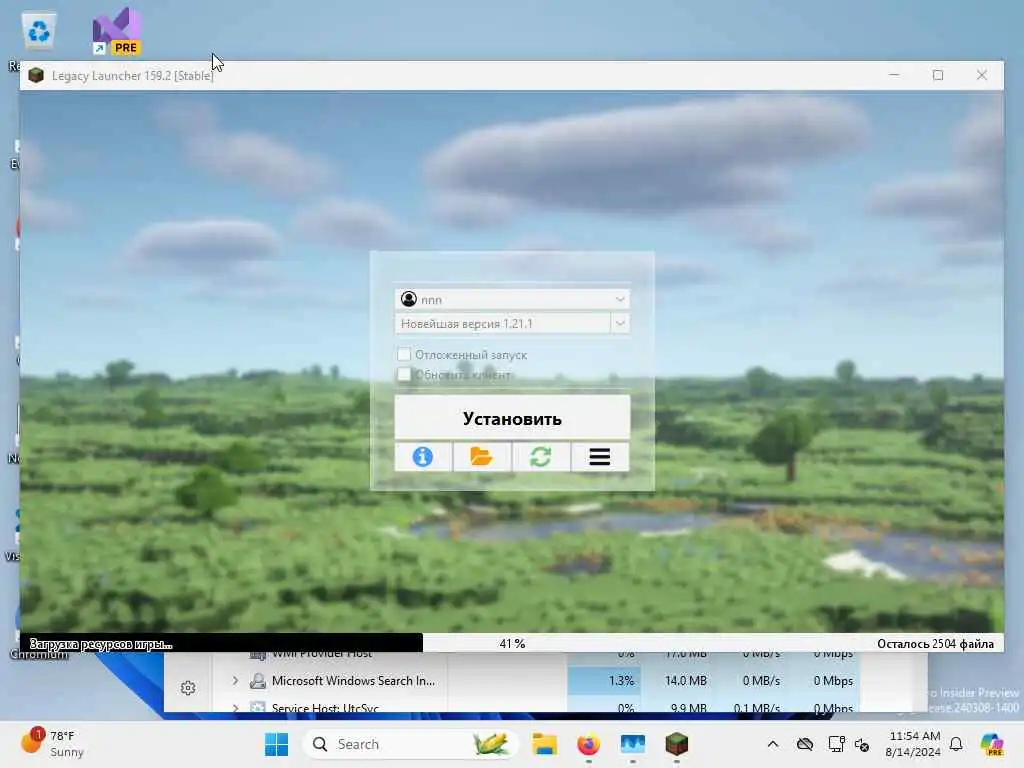Maximize the Legacy Launcher window

click(x=938, y=75)
